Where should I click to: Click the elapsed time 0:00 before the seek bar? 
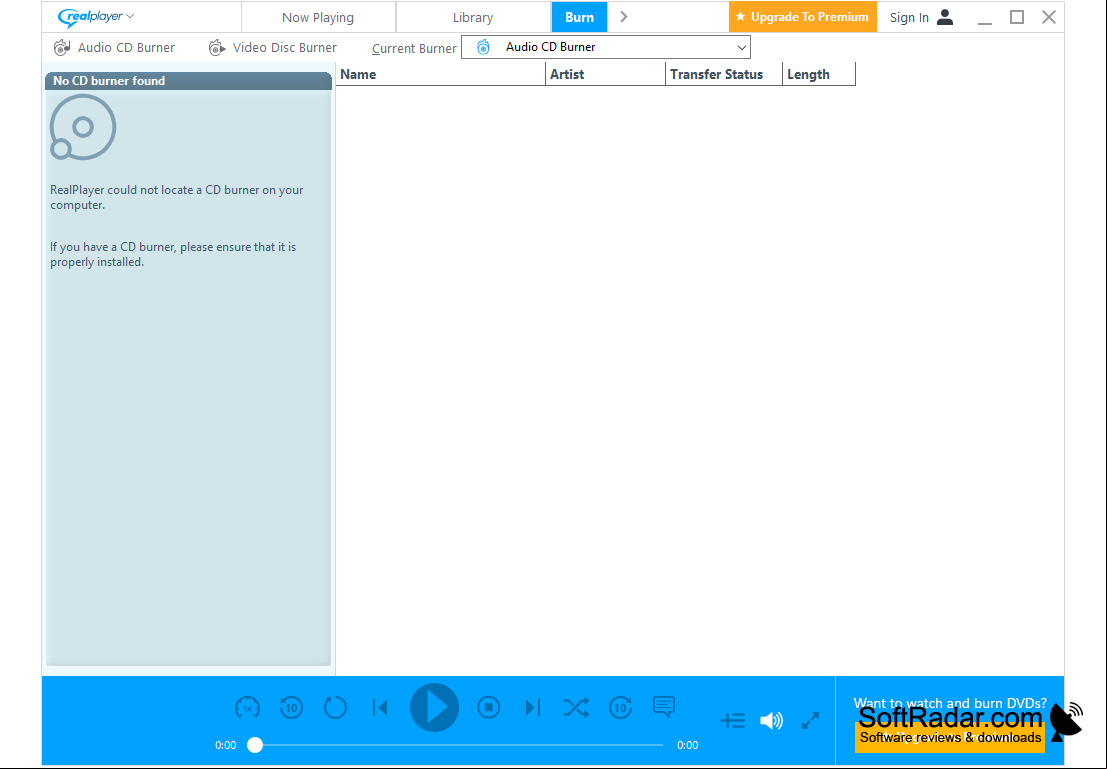tap(225, 745)
